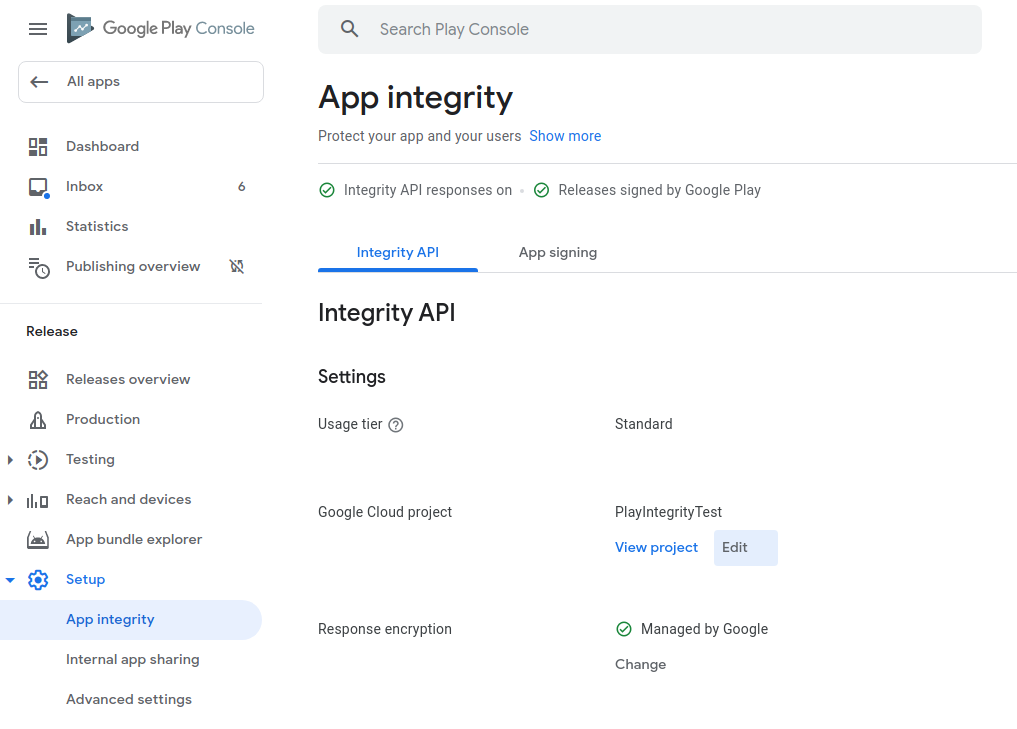Click the Usage tier help icon
Screen dimensions: 1017x729
point(395,425)
